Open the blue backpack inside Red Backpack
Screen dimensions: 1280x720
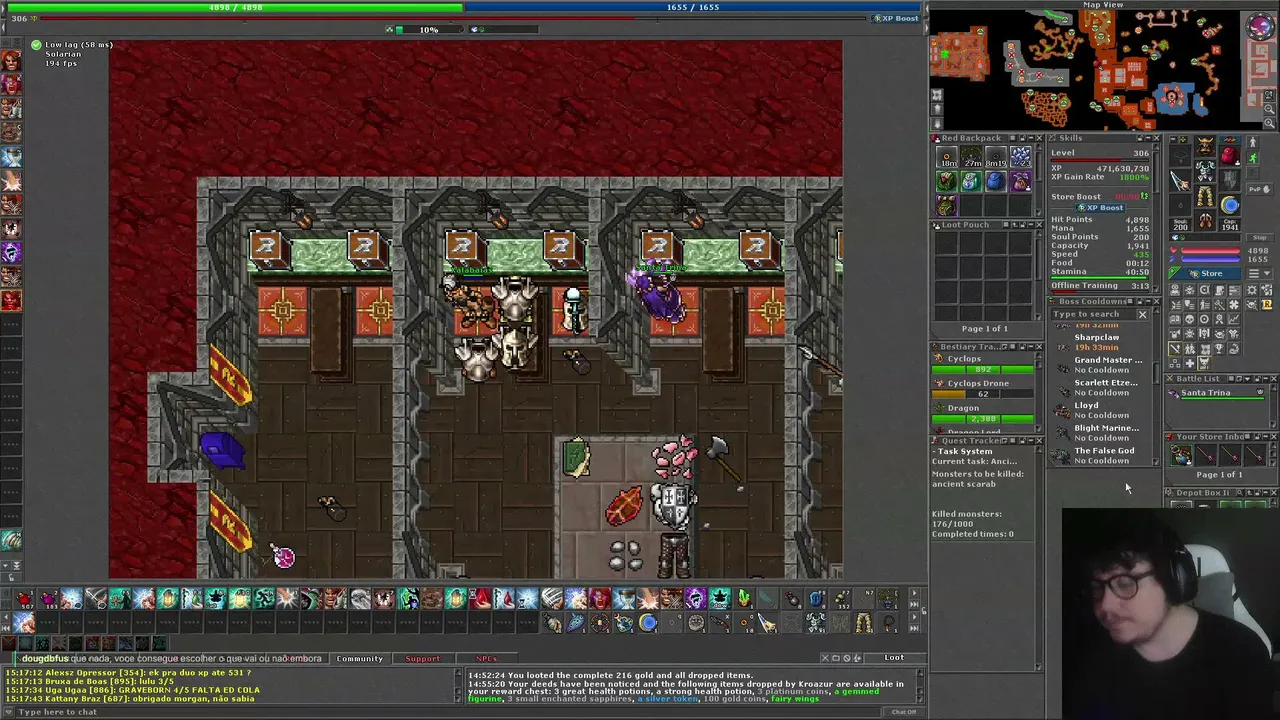pyautogui.click(x=996, y=181)
